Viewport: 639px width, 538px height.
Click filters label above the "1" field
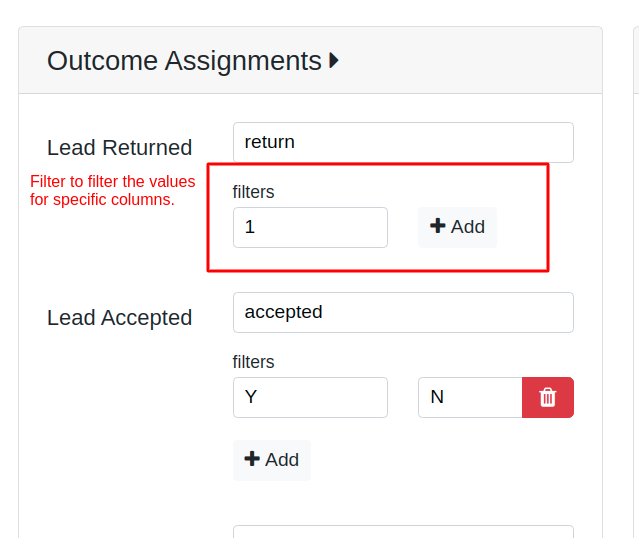click(x=253, y=191)
